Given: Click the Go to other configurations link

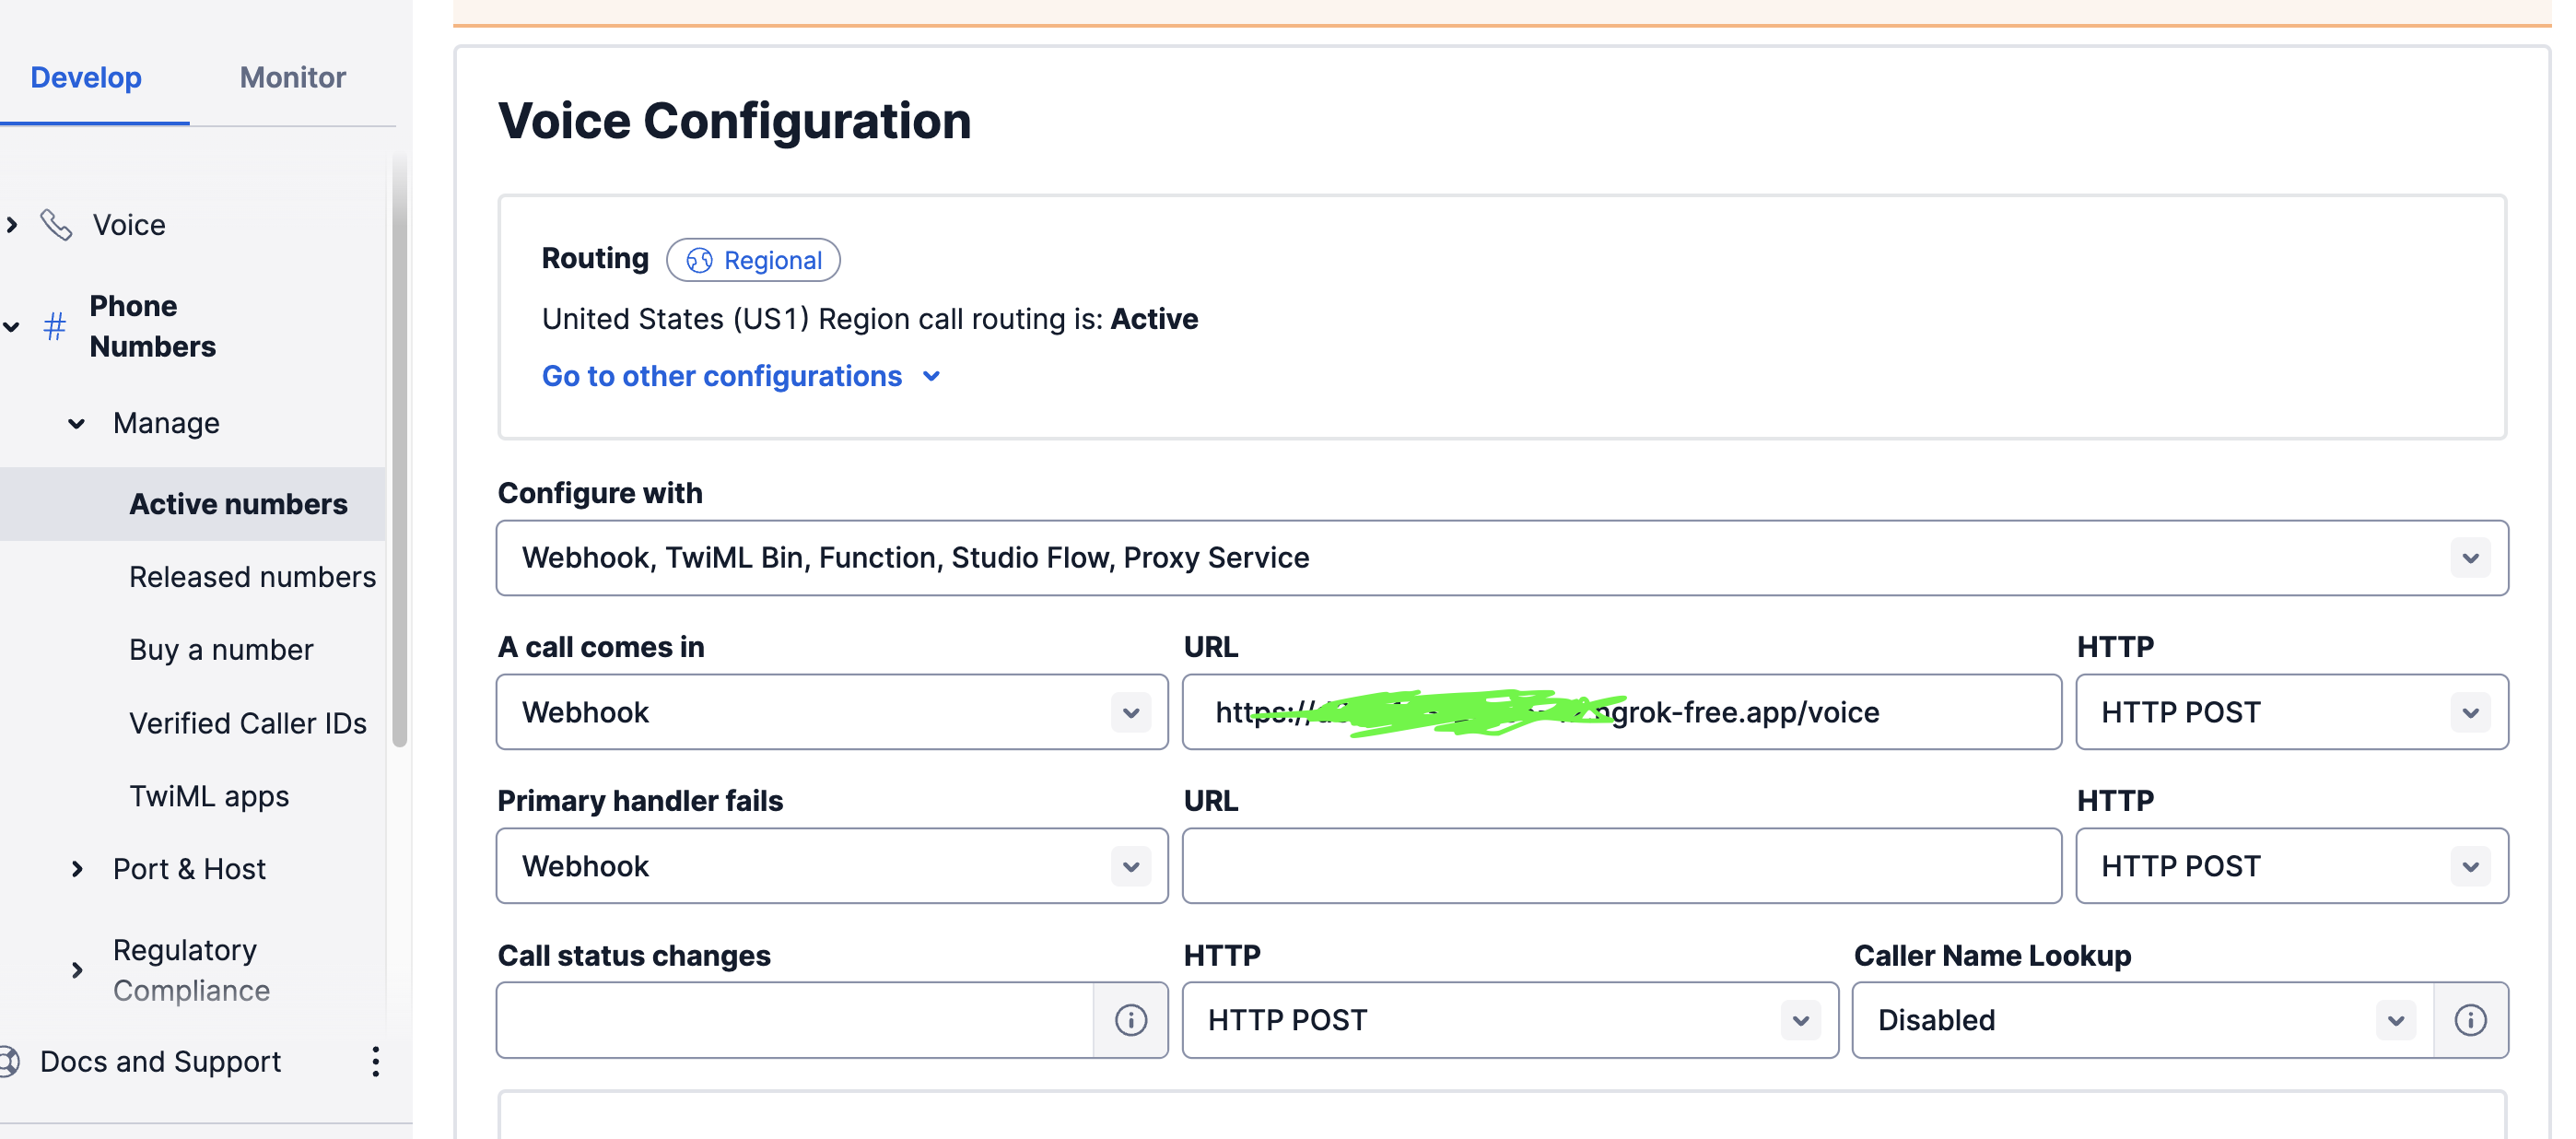Looking at the screenshot, I should tap(722, 376).
